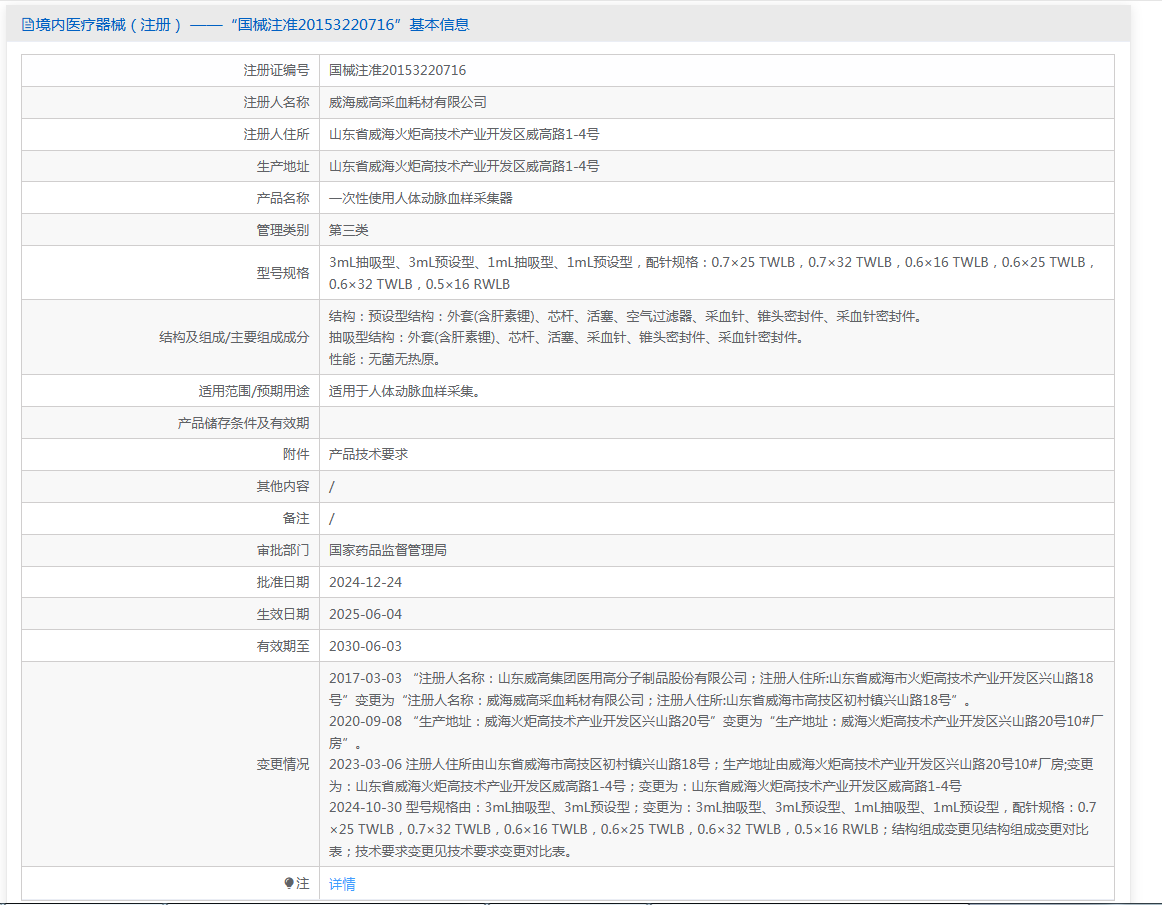Click the 产品名称 label cell
Viewport: 1162px width, 905px height.
[x=170, y=198]
